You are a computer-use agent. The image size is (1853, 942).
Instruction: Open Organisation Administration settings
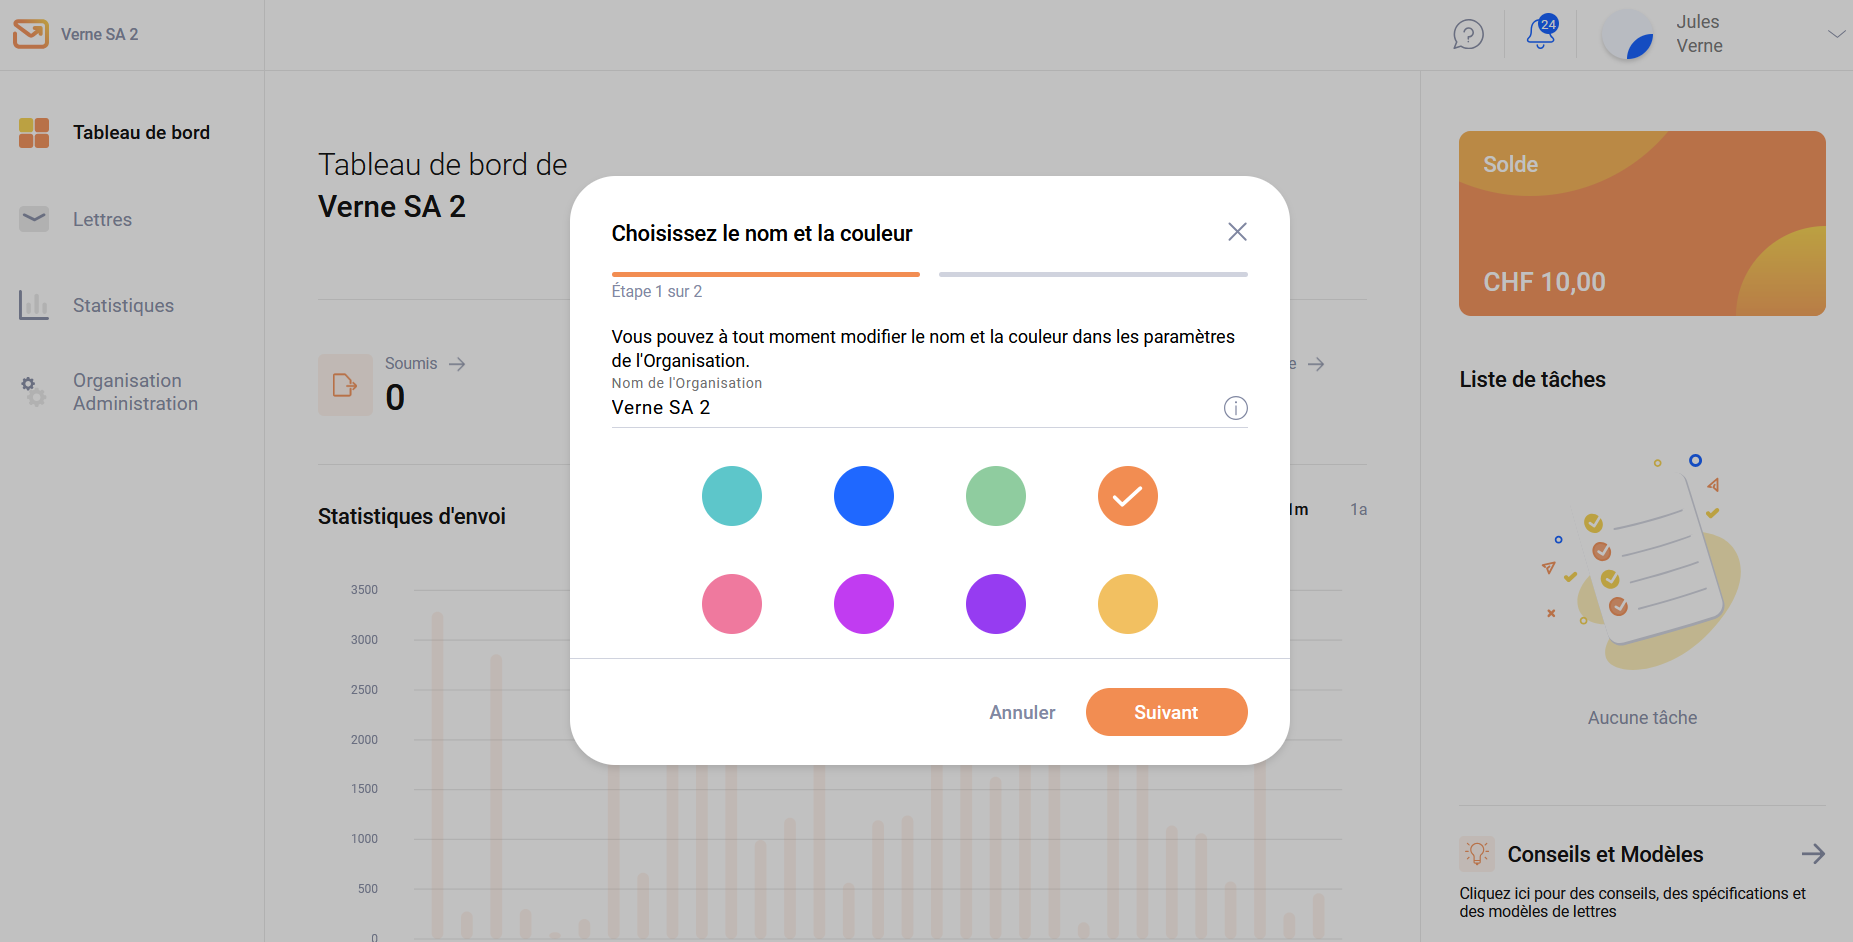[x=135, y=392]
